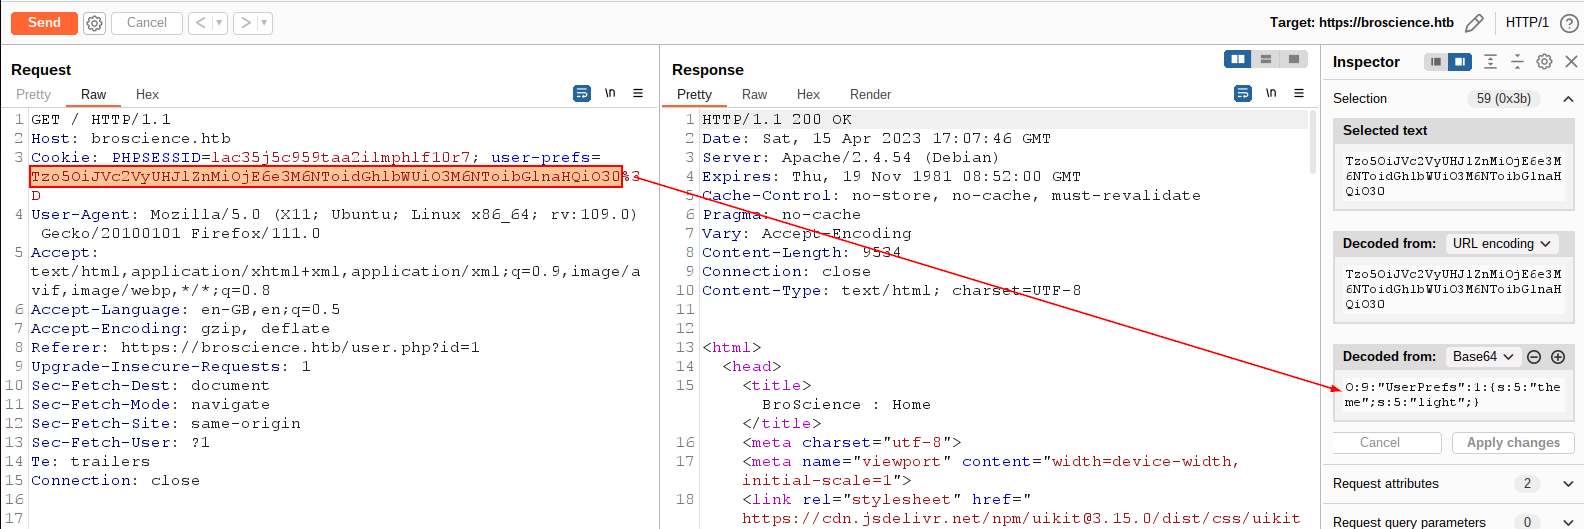Remove Base64 decoding with the minus icon
Viewport: 1584px width, 529px height.
click(x=1534, y=357)
